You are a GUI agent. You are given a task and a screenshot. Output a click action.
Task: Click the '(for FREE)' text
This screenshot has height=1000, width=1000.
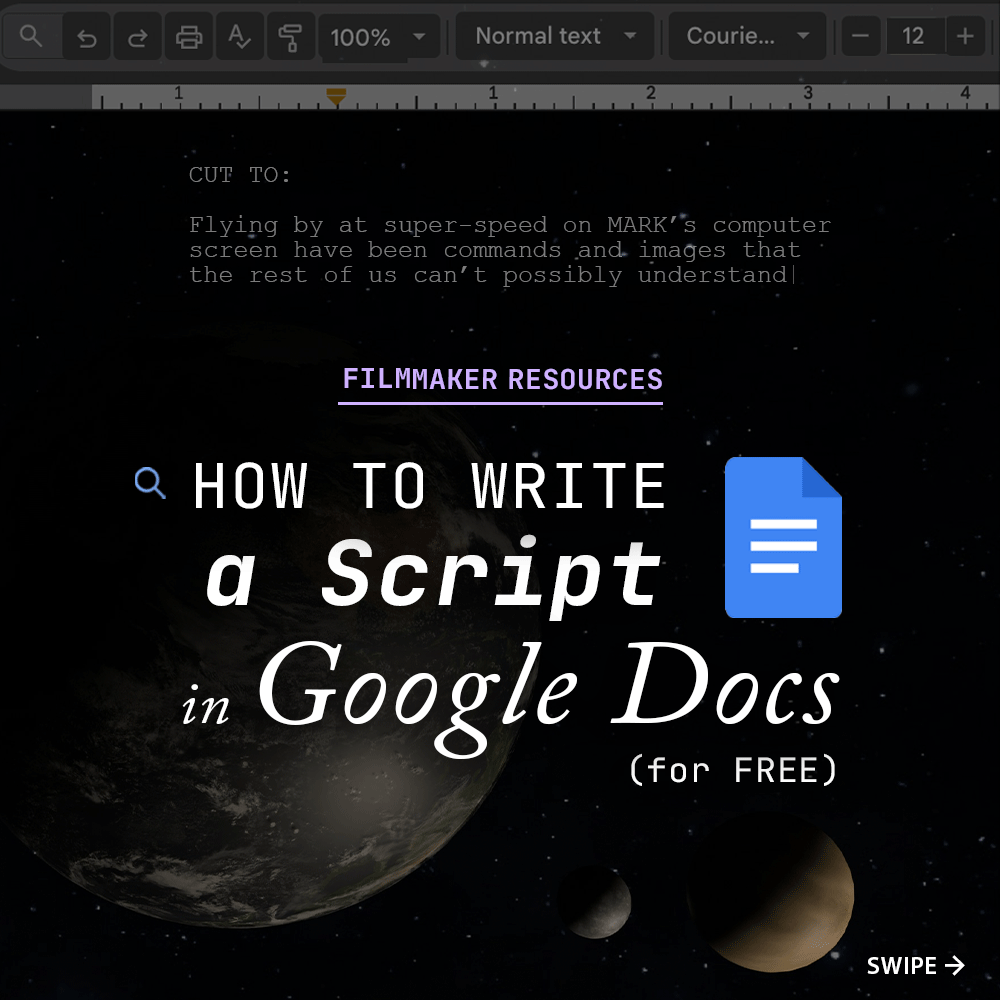click(732, 770)
